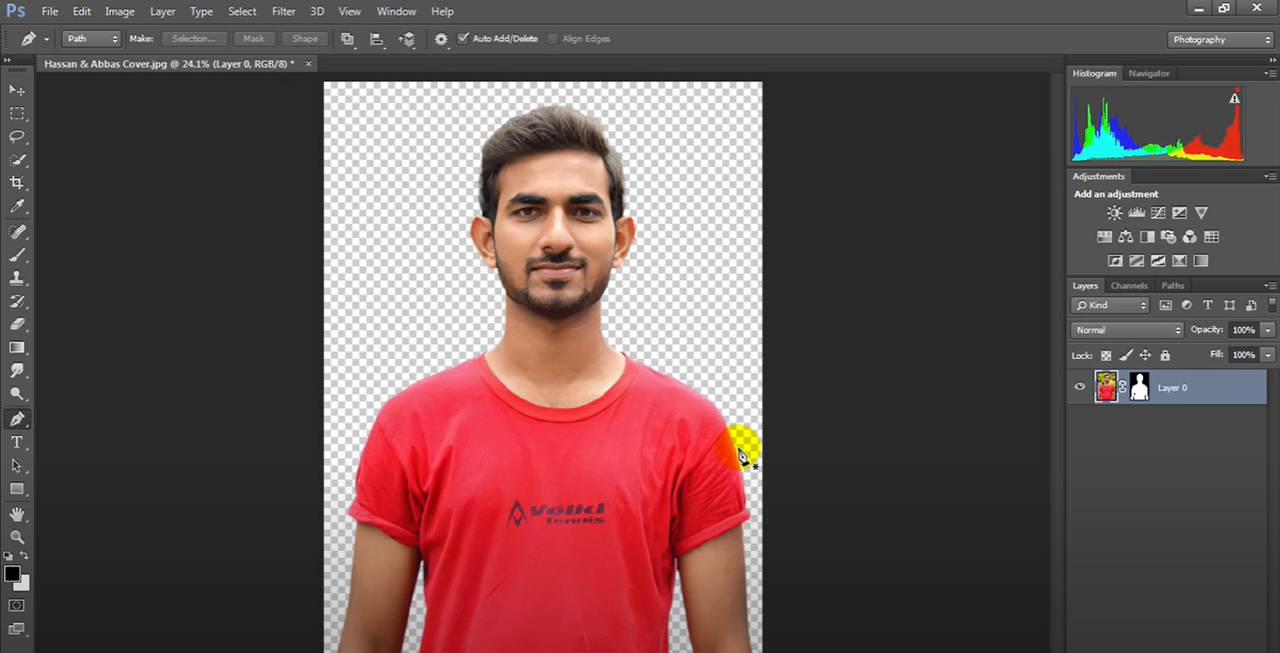1280x653 pixels.
Task: Toggle lock image pixels
Action: point(1126,355)
